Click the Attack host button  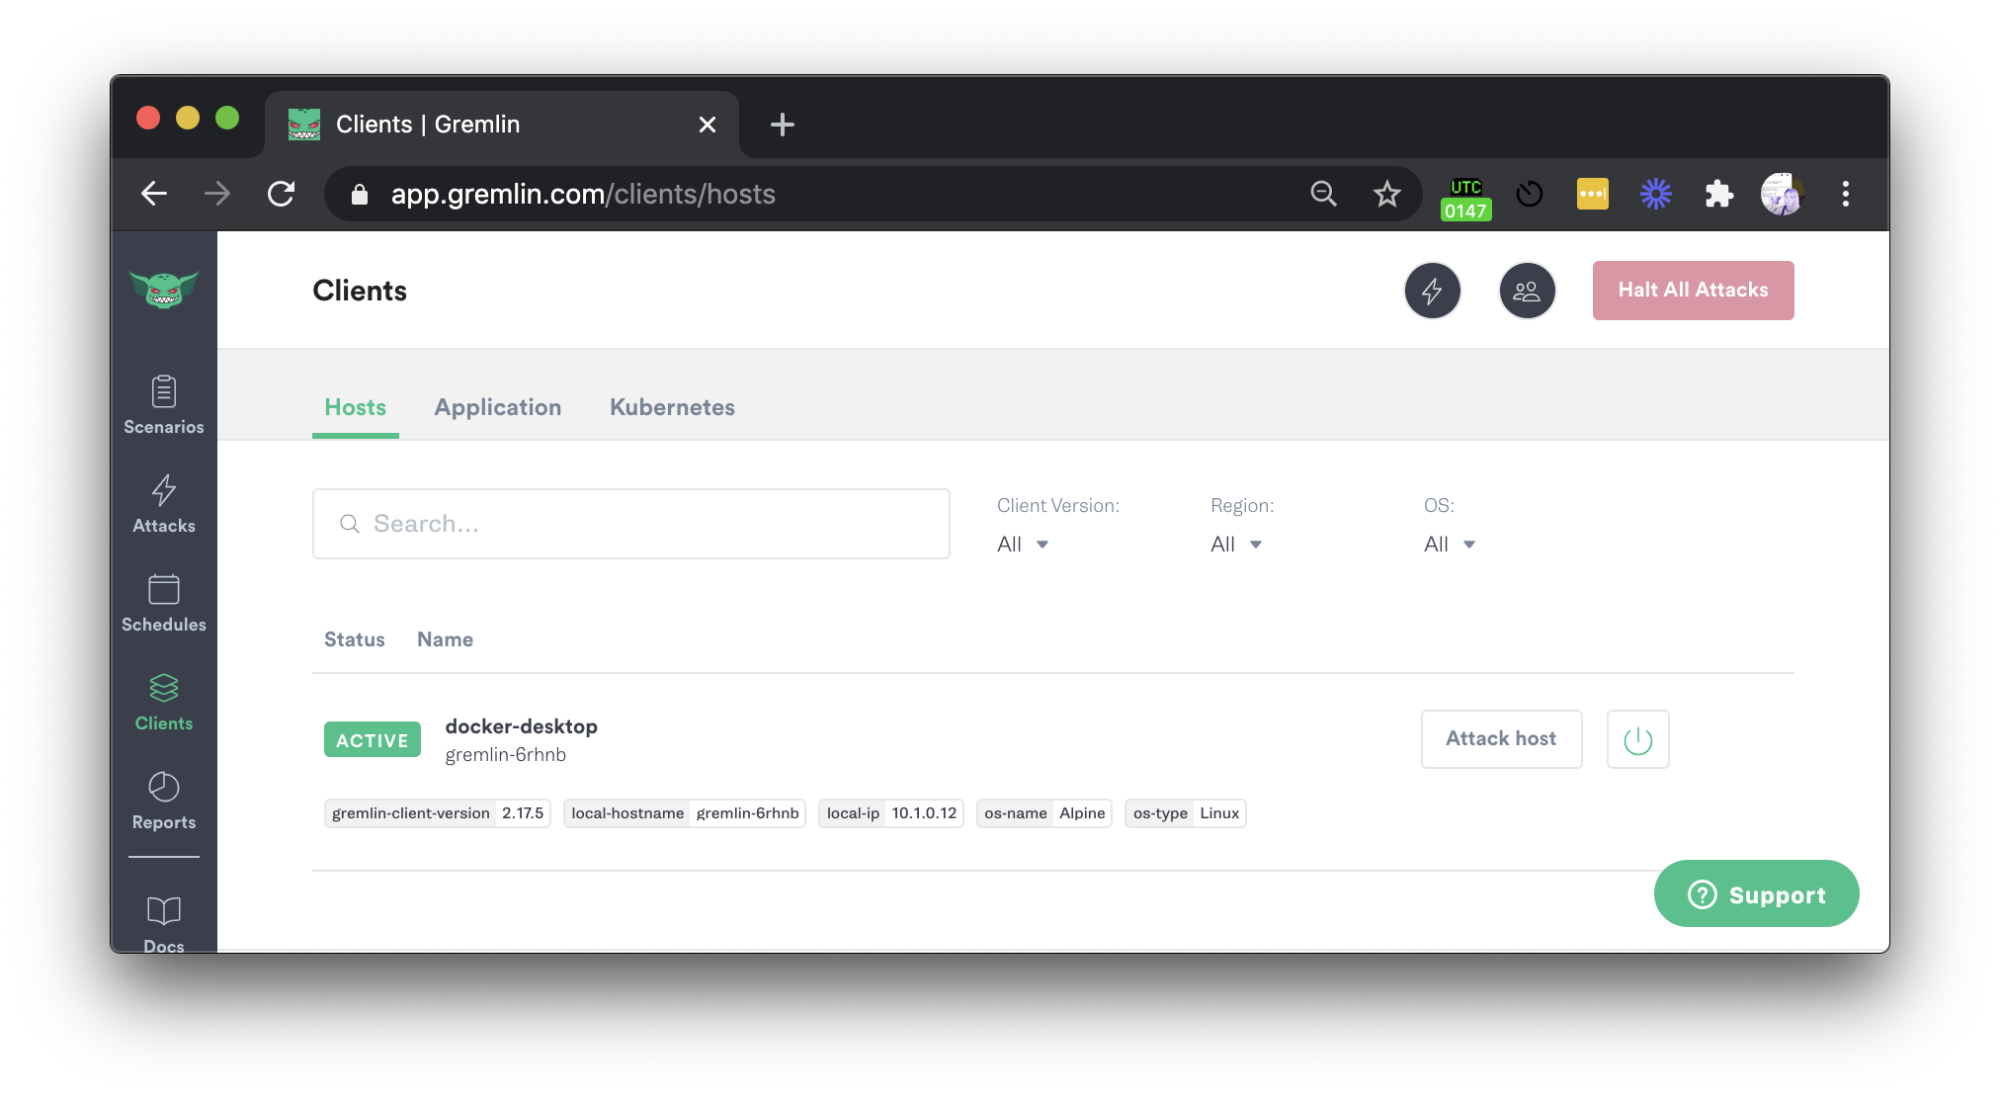coord(1501,739)
